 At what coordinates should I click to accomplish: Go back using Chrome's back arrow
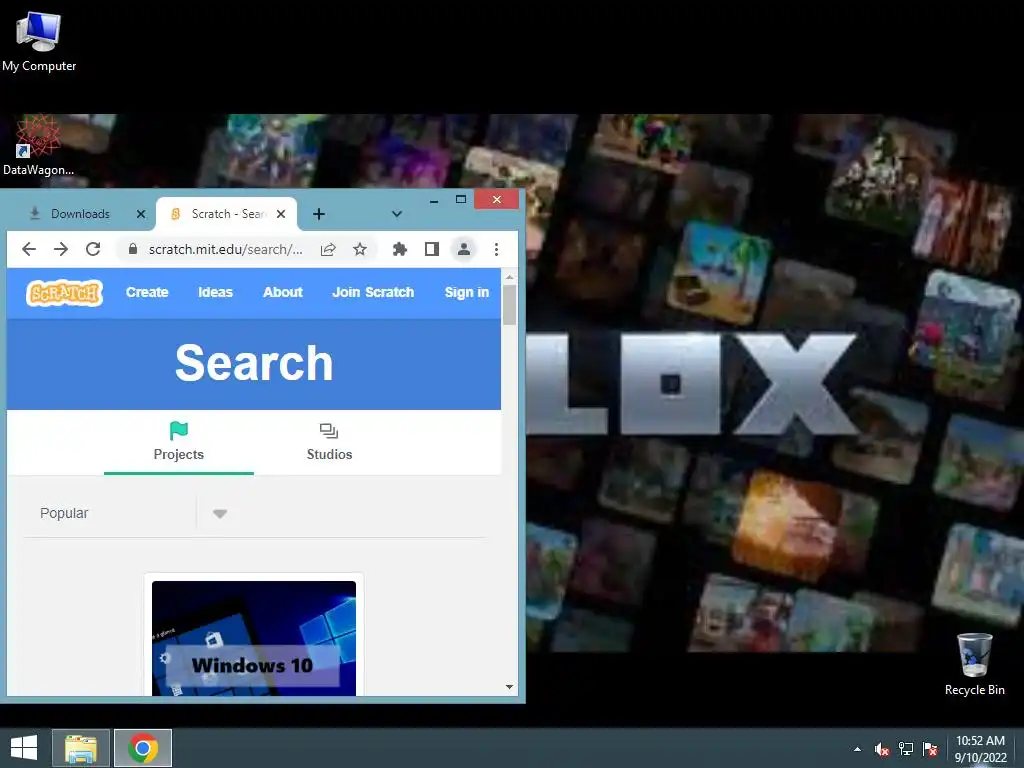pyautogui.click(x=29, y=249)
